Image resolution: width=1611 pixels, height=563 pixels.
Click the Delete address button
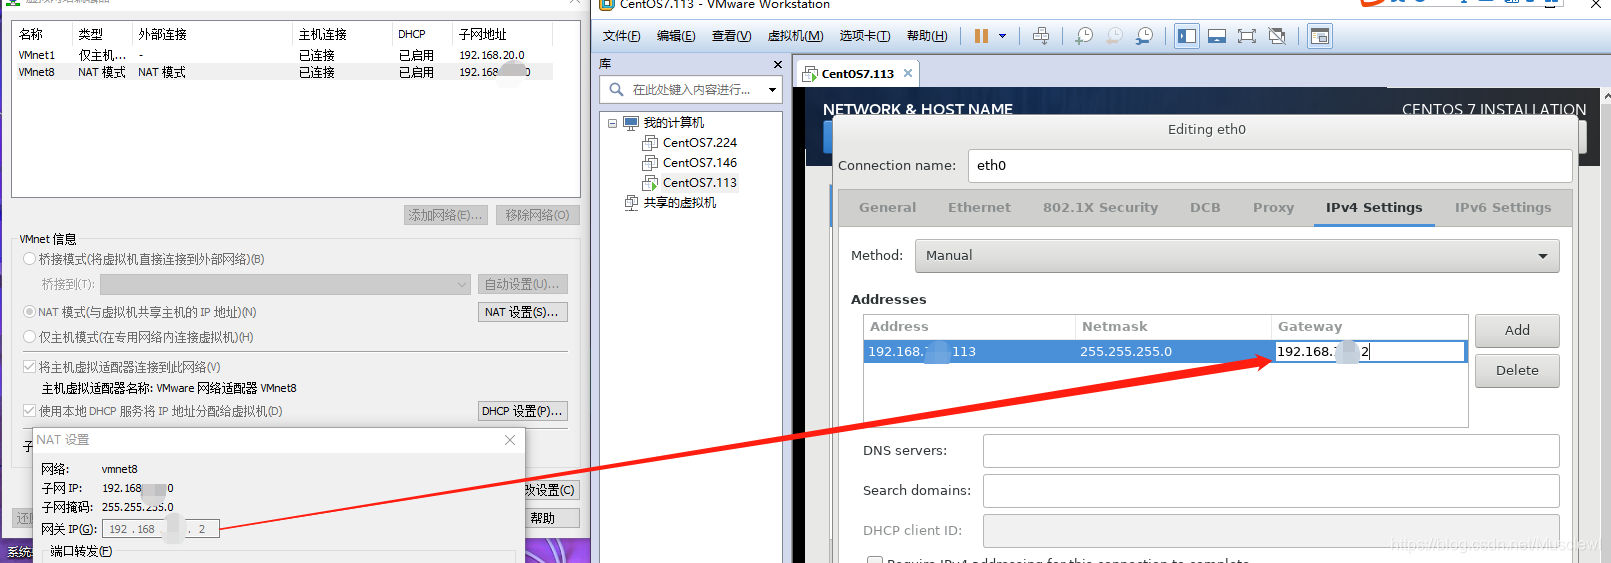coord(1517,371)
